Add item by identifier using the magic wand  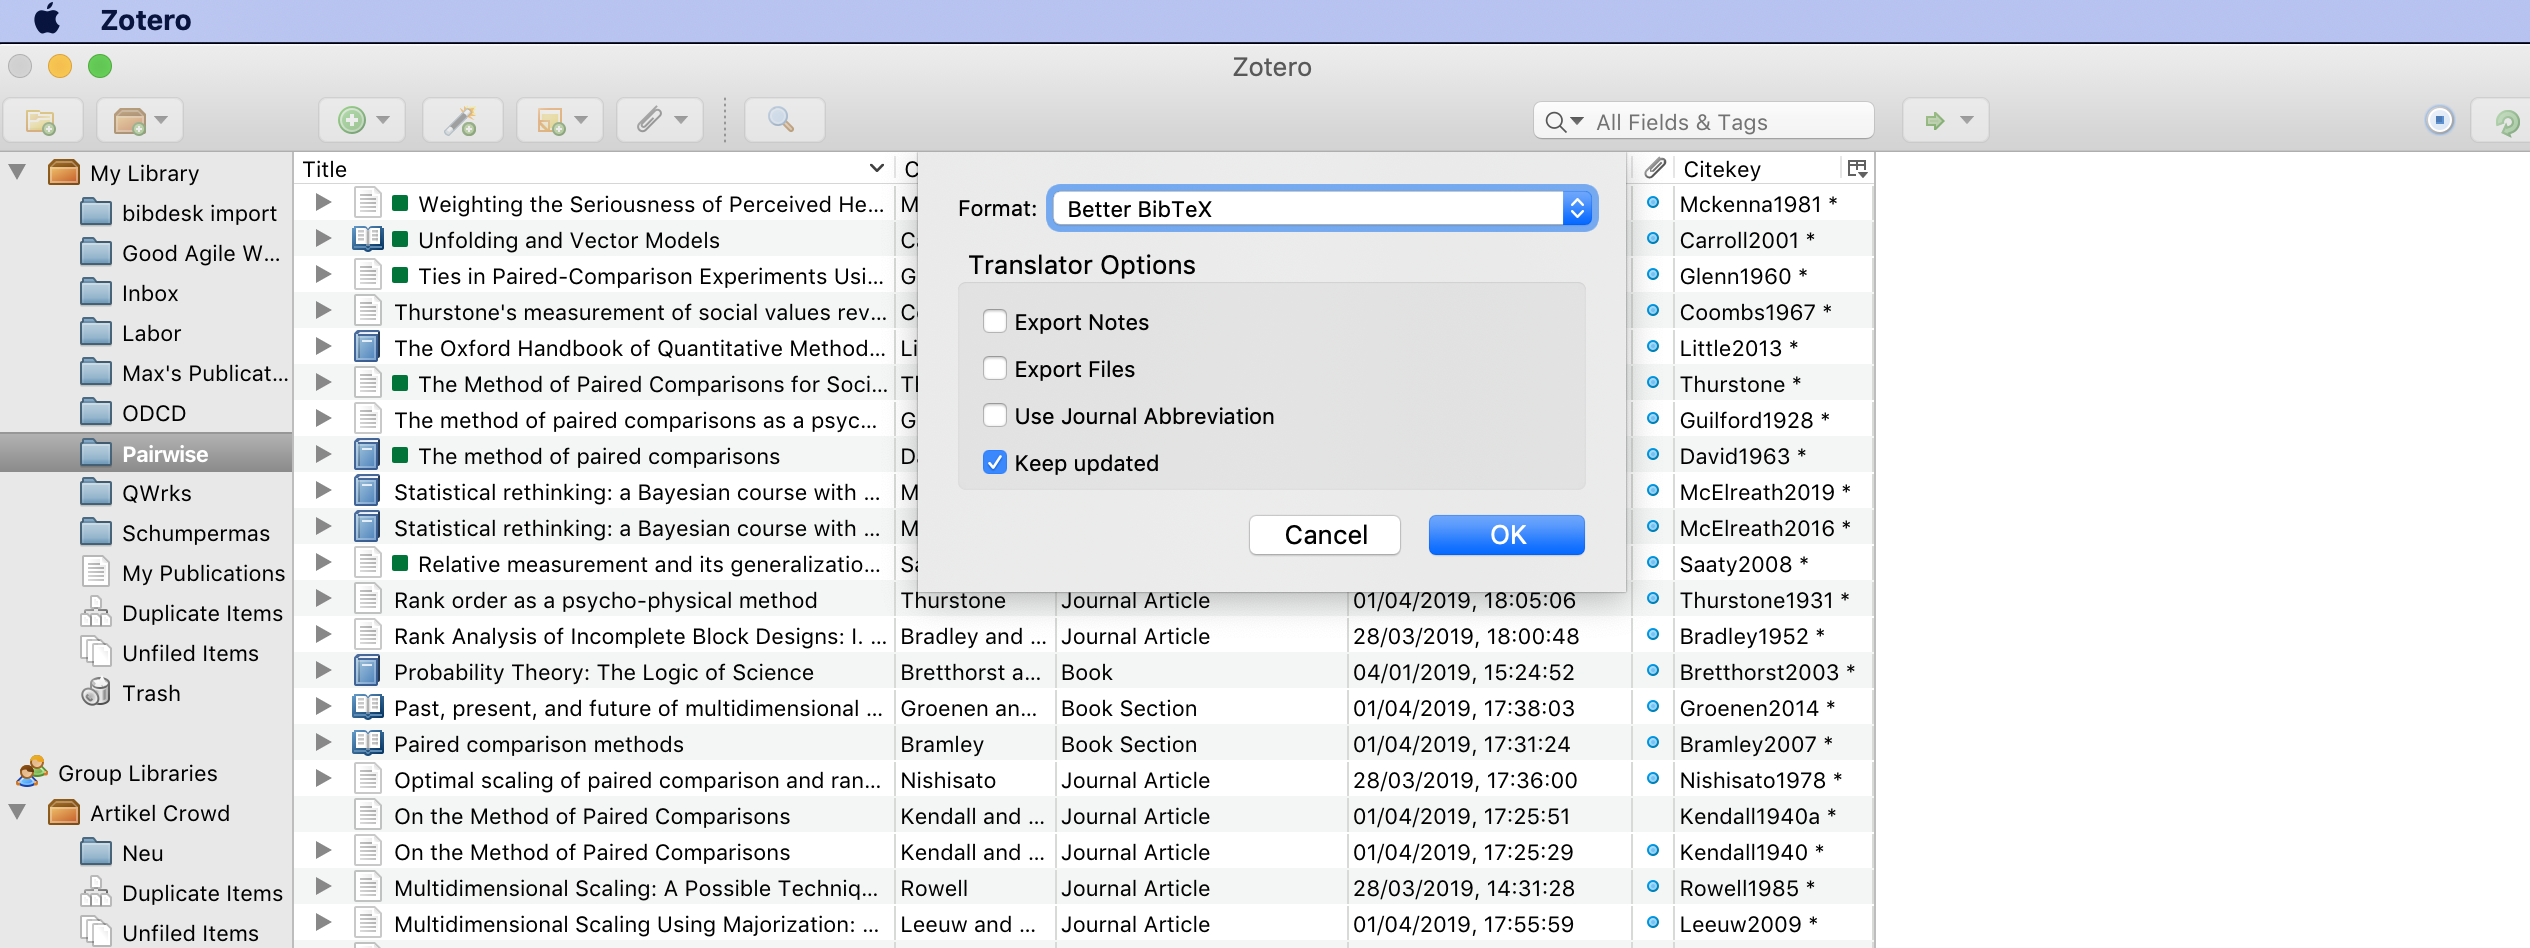coord(461,119)
